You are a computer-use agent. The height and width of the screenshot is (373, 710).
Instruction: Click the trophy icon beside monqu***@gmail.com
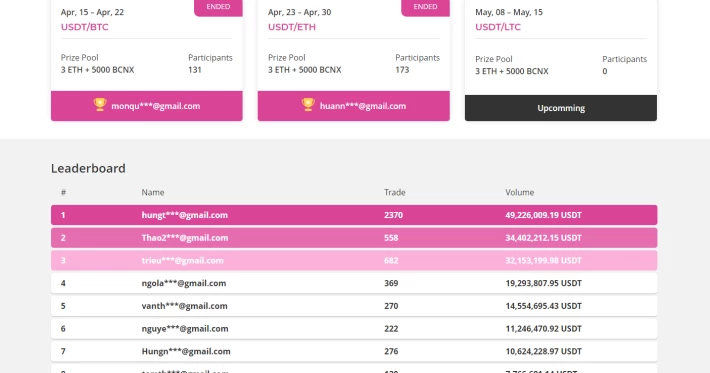coord(100,105)
